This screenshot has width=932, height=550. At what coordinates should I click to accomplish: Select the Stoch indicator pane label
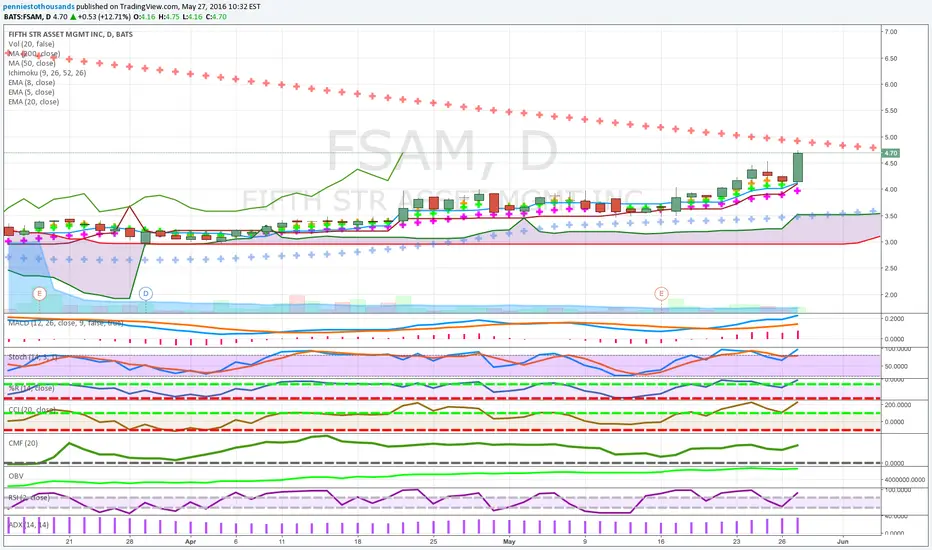pyautogui.click(x=33, y=357)
